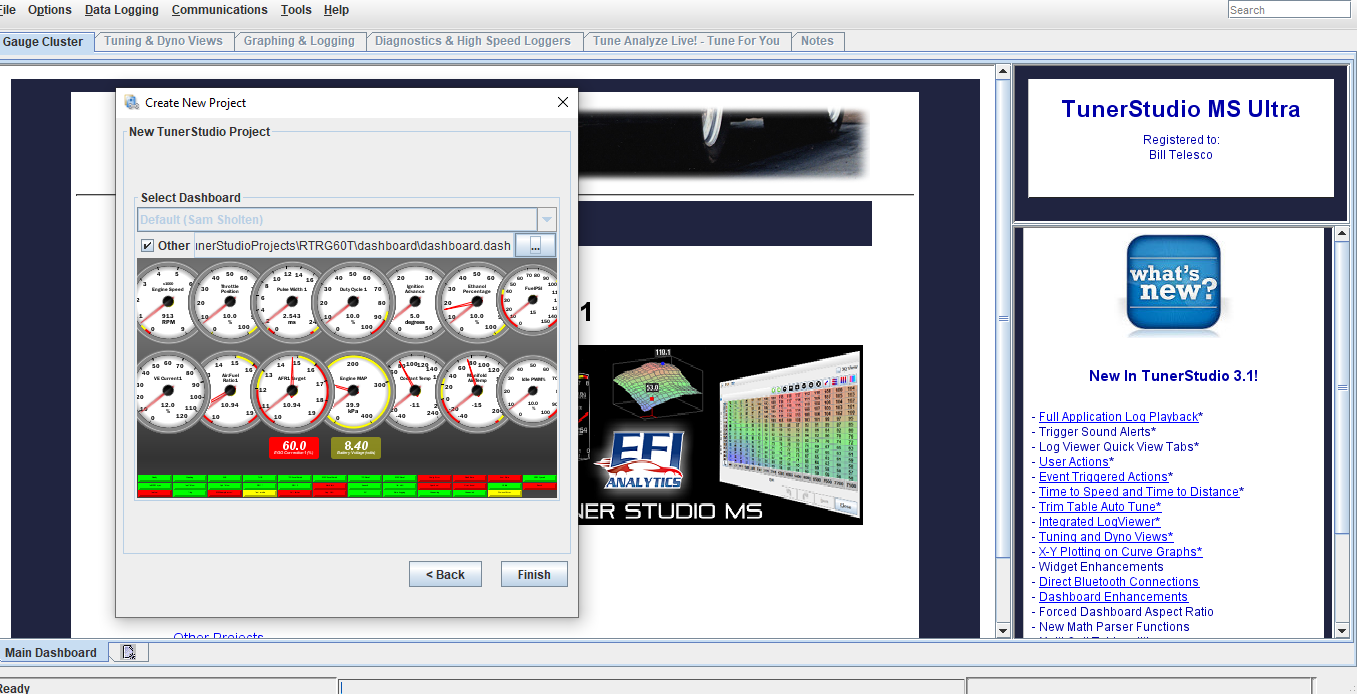Click Log Viewer Quick View Tabs text

click(1119, 447)
